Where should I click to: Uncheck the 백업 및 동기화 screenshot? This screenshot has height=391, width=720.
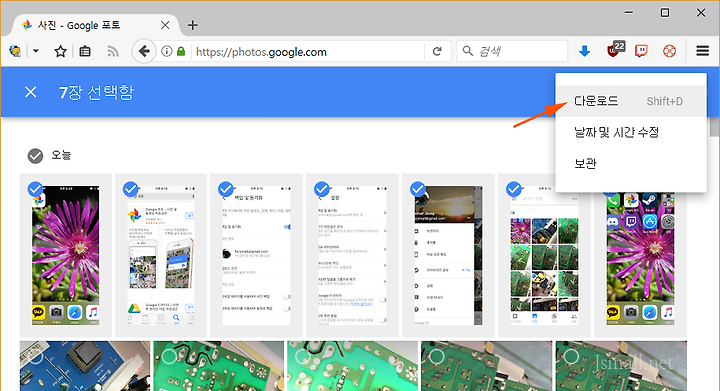[226, 189]
